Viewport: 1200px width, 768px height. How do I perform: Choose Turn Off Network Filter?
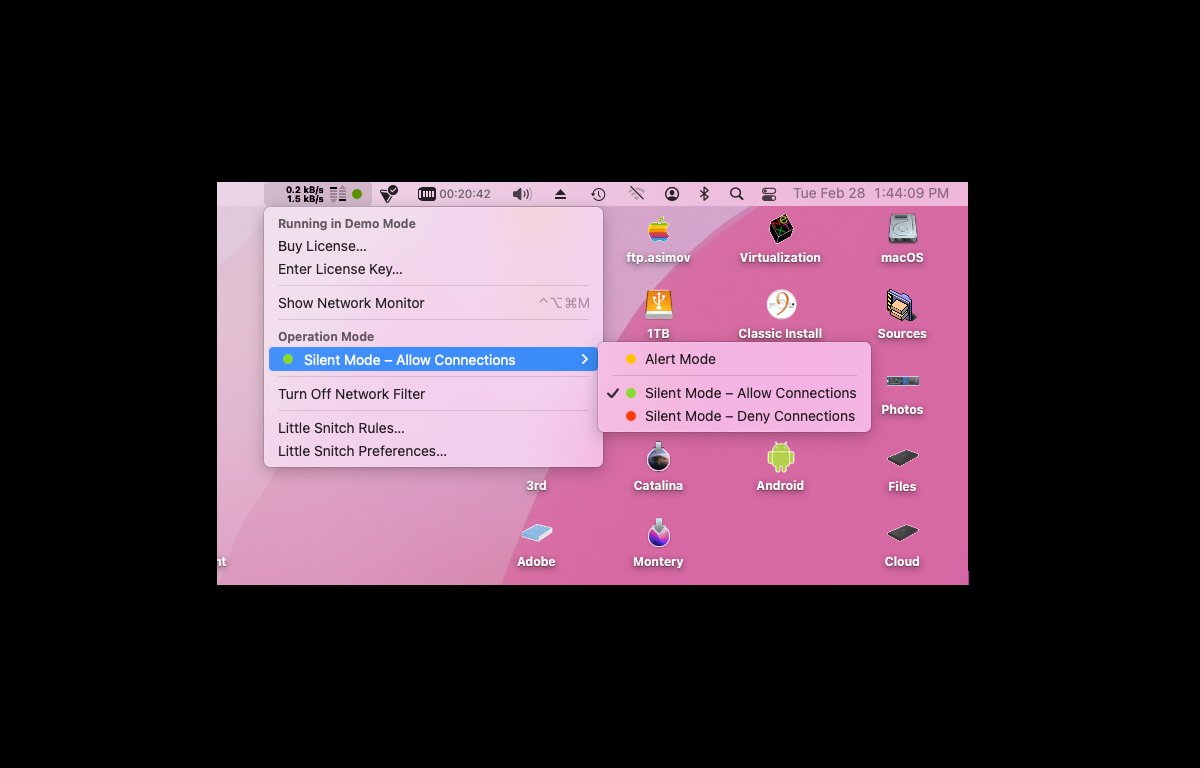pyautogui.click(x=433, y=394)
